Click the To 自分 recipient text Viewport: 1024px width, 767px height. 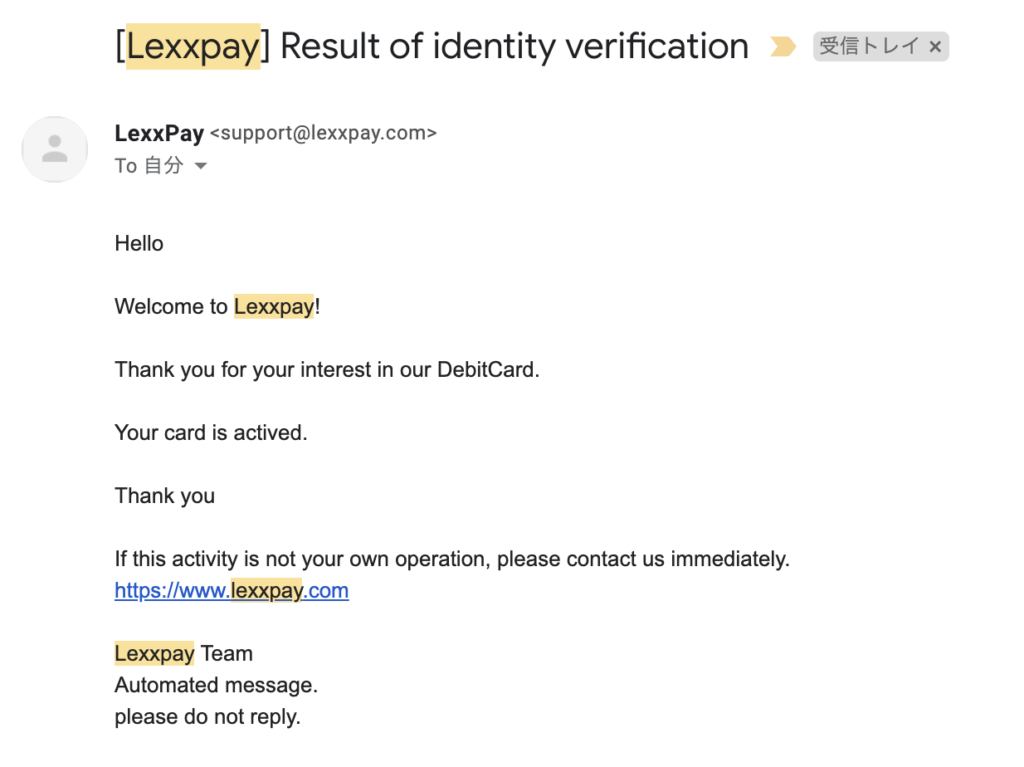[x=149, y=165]
